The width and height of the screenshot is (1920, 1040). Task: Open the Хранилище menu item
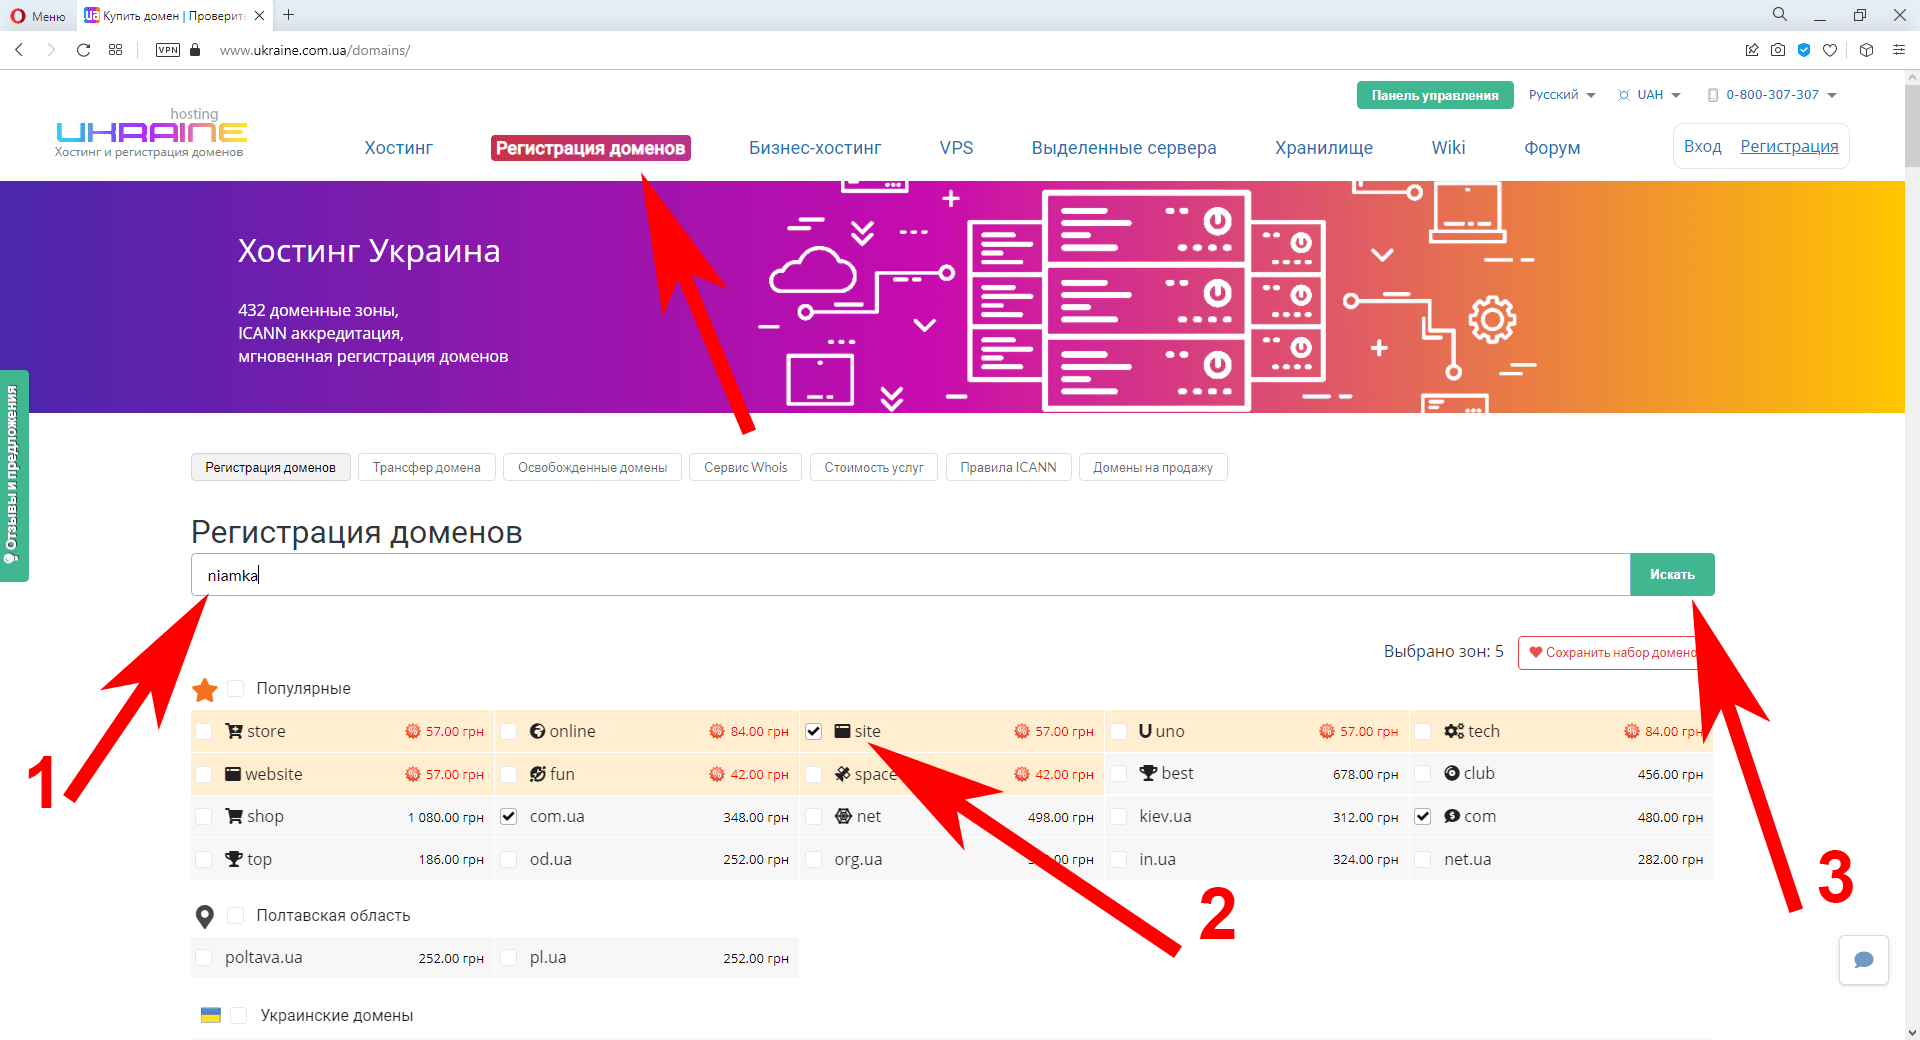pos(1324,148)
